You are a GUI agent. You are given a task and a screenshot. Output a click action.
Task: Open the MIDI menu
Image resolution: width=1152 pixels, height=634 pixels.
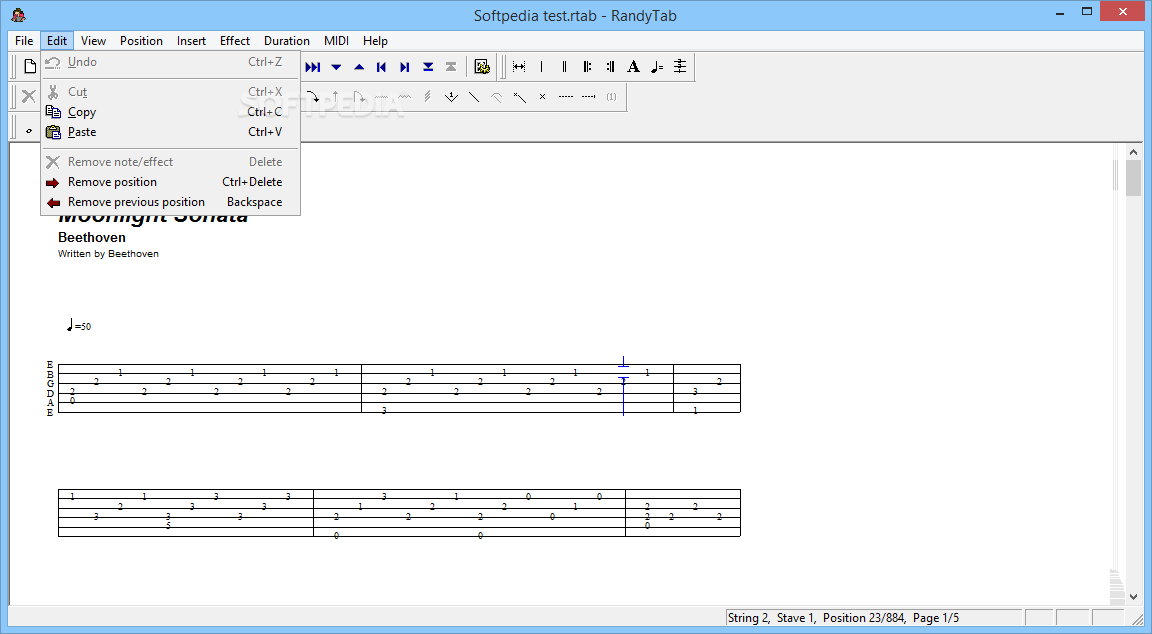(x=336, y=40)
